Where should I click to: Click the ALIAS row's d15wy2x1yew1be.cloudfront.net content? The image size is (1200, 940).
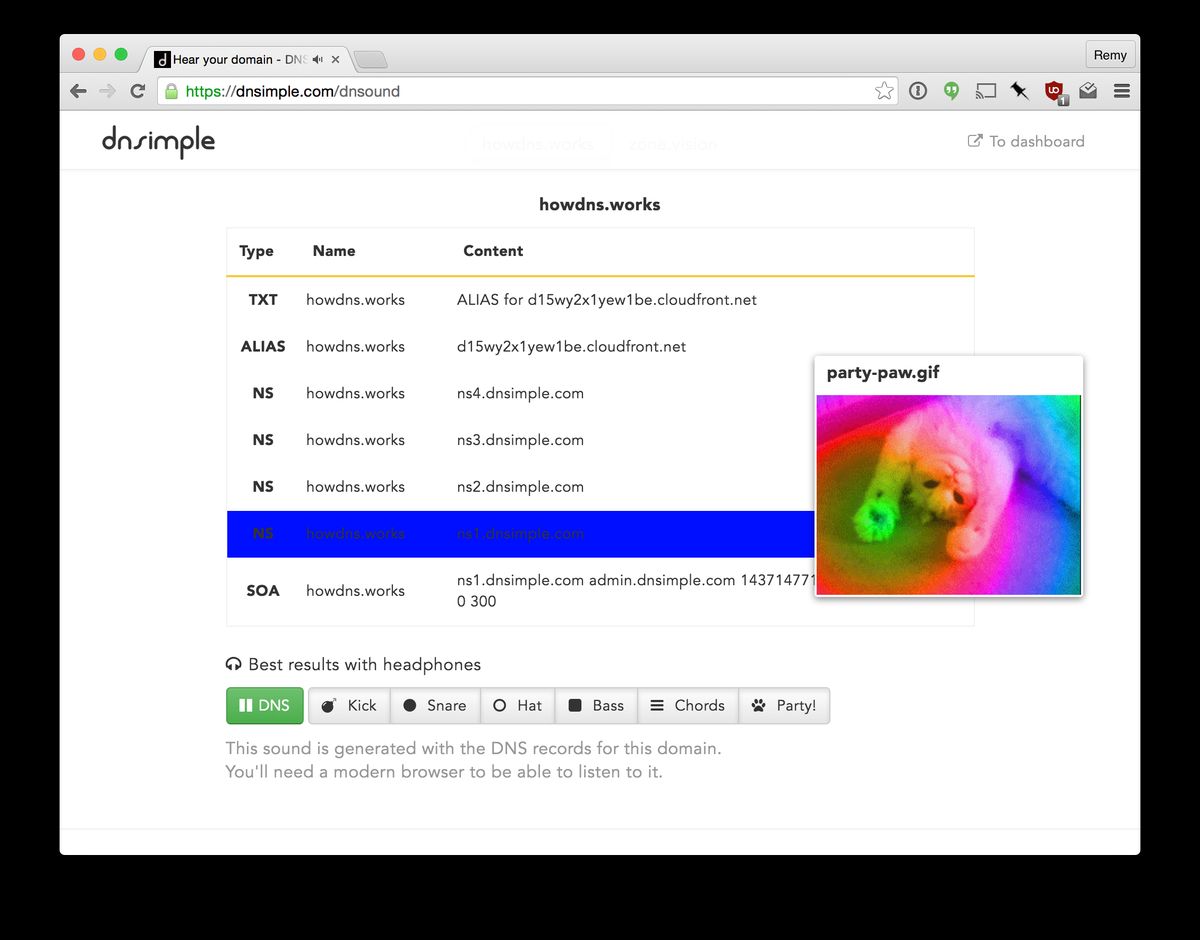571,346
